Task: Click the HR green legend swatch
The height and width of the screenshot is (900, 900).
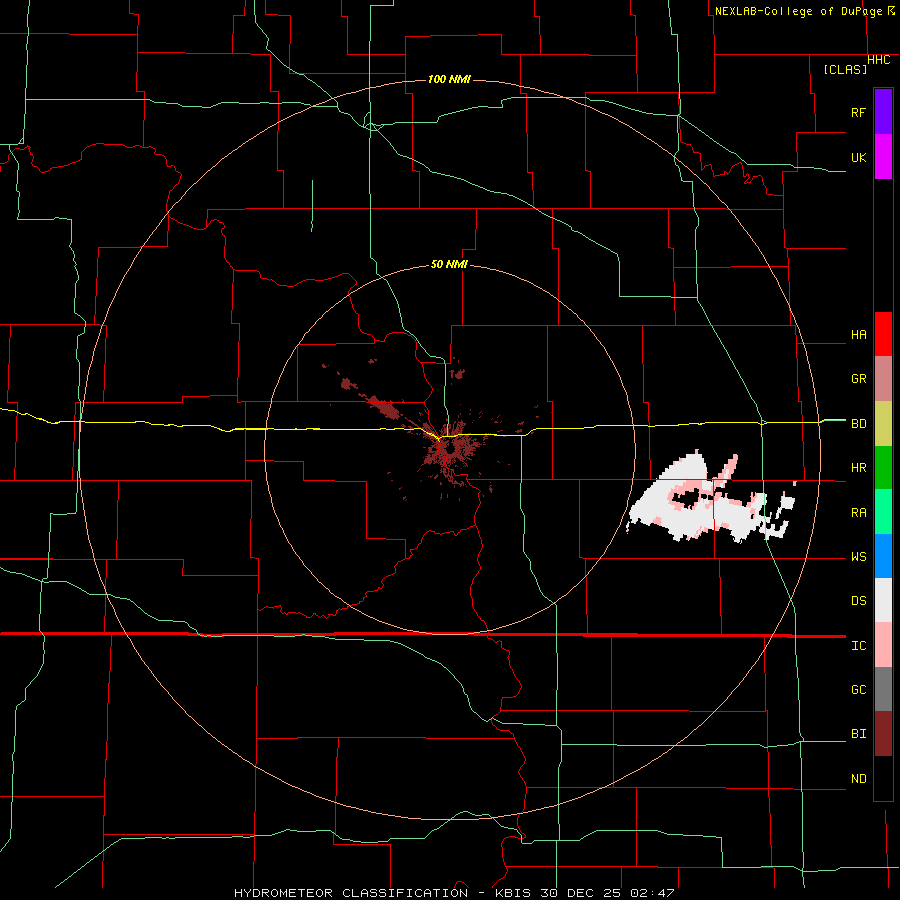Action: 883,468
